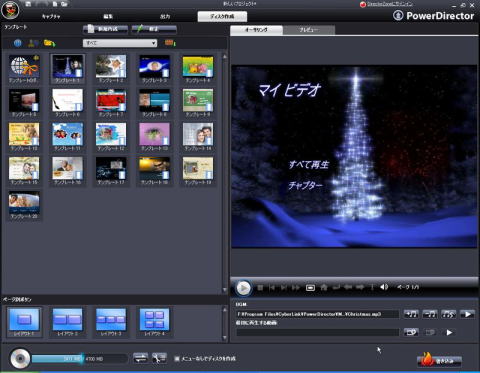
Task: Open the wrench-and-screwdriver disc settings icon
Action: 159,358
